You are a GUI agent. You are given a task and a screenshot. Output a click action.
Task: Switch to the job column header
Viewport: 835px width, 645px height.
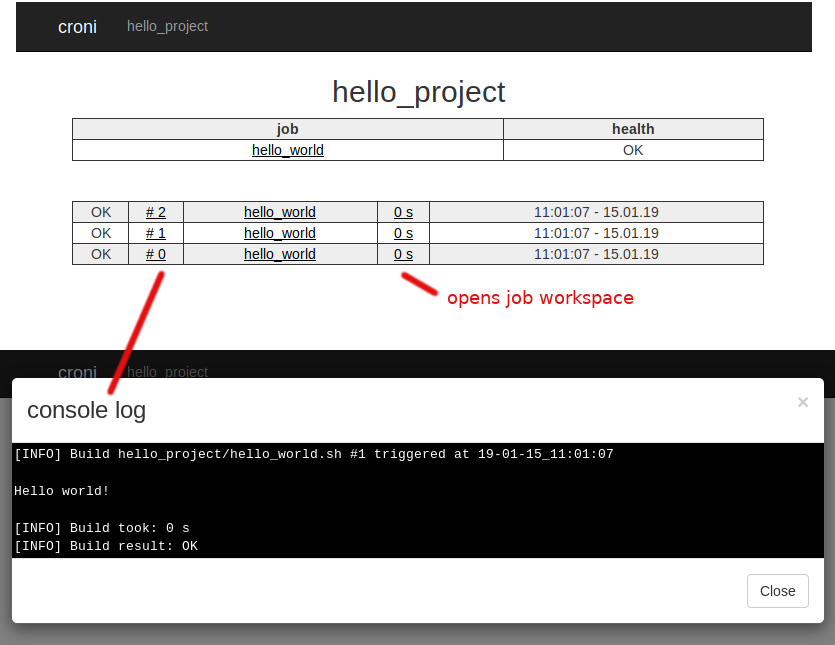click(287, 129)
